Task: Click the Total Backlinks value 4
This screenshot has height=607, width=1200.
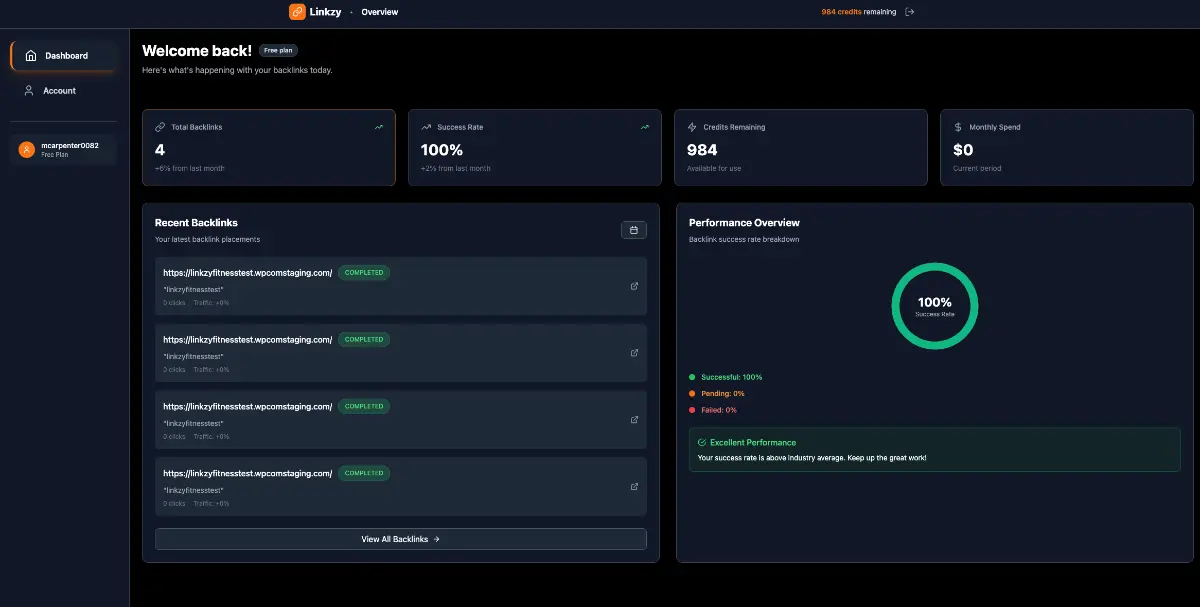Action: tap(160, 150)
